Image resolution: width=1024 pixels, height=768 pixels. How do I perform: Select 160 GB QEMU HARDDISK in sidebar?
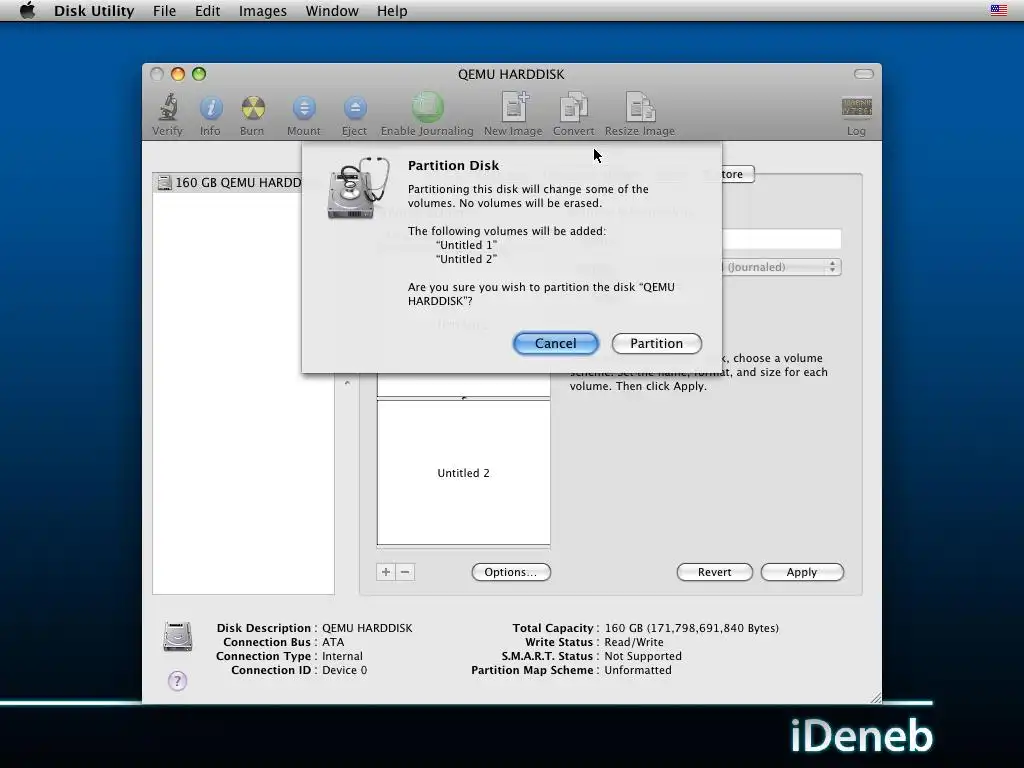tap(229, 182)
